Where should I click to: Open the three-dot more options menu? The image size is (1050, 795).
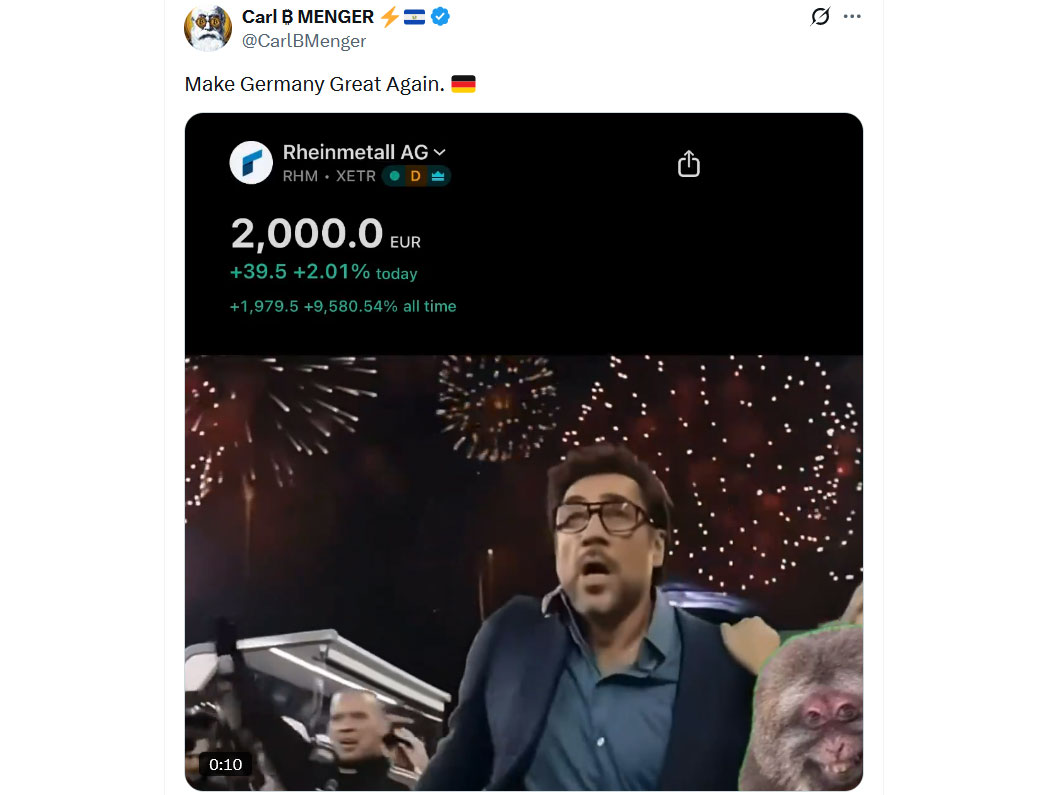(852, 17)
